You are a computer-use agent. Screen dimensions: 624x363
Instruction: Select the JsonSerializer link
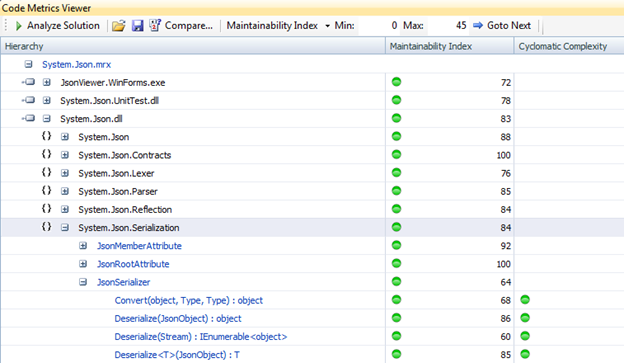pyautogui.click(x=123, y=283)
